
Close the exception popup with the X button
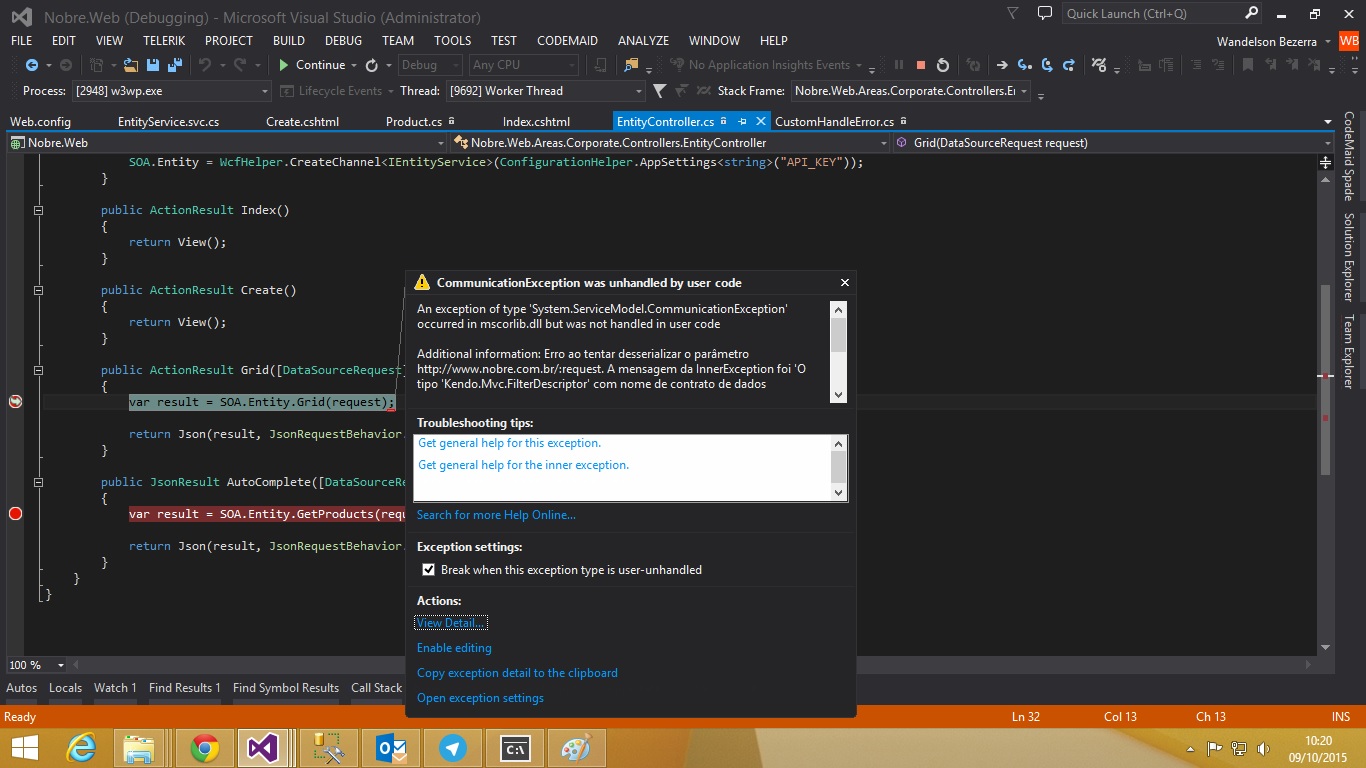(845, 283)
